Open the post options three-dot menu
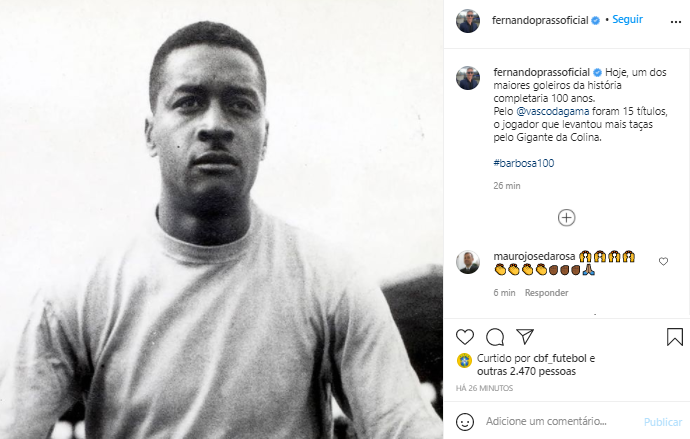The height and width of the screenshot is (439, 690). pyautogui.click(x=672, y=19)
